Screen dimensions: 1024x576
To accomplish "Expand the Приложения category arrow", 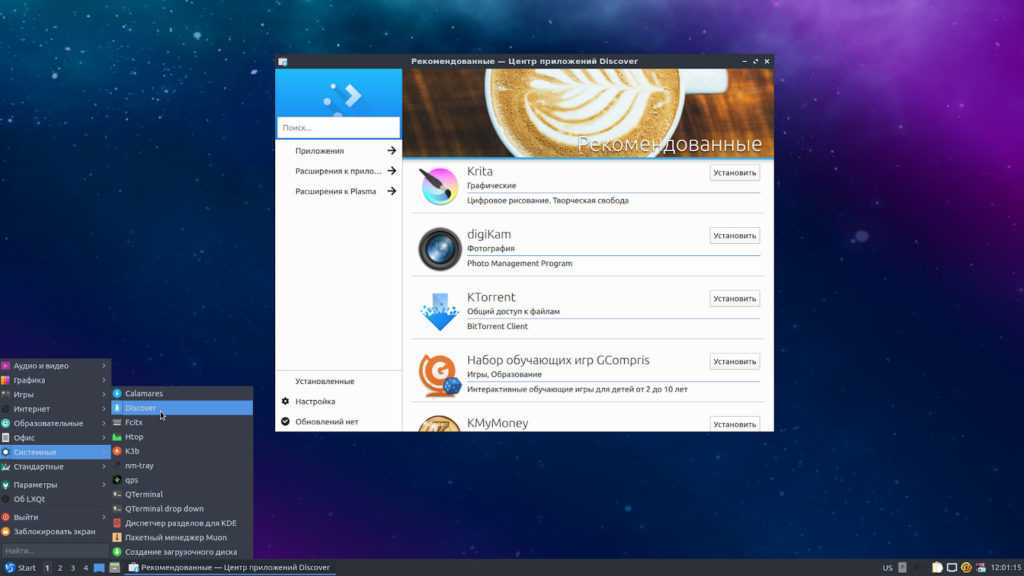I will point(392,151).
